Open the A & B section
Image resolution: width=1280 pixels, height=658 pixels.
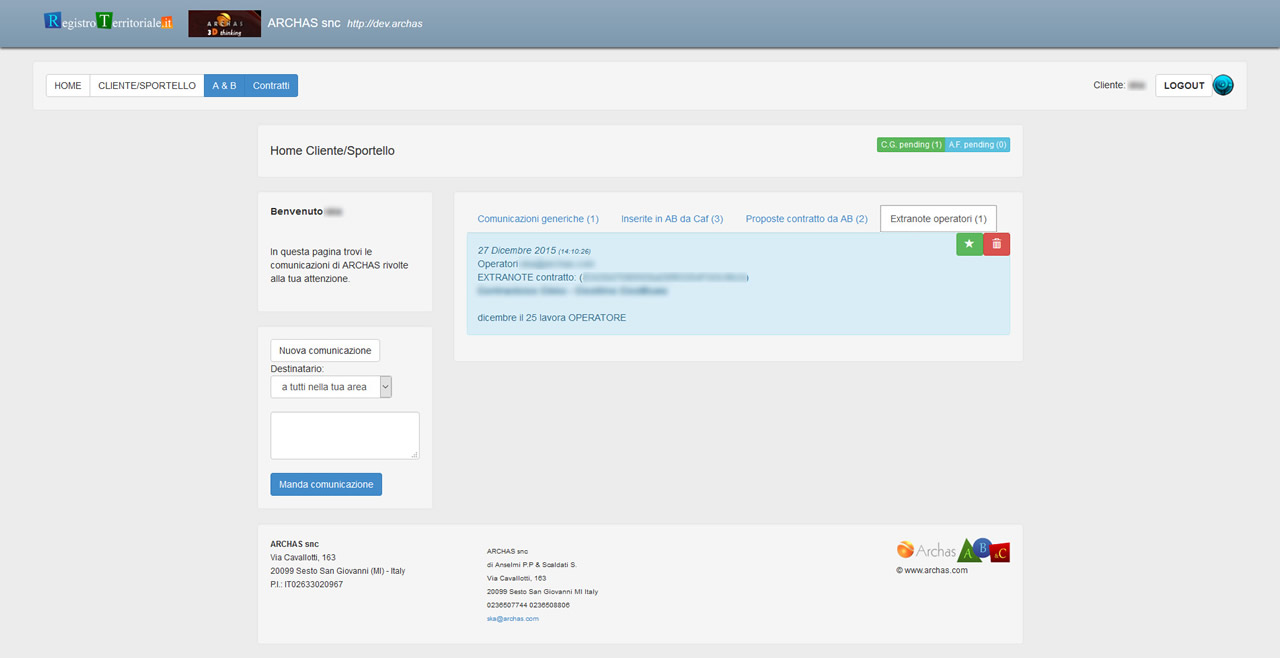224,86
